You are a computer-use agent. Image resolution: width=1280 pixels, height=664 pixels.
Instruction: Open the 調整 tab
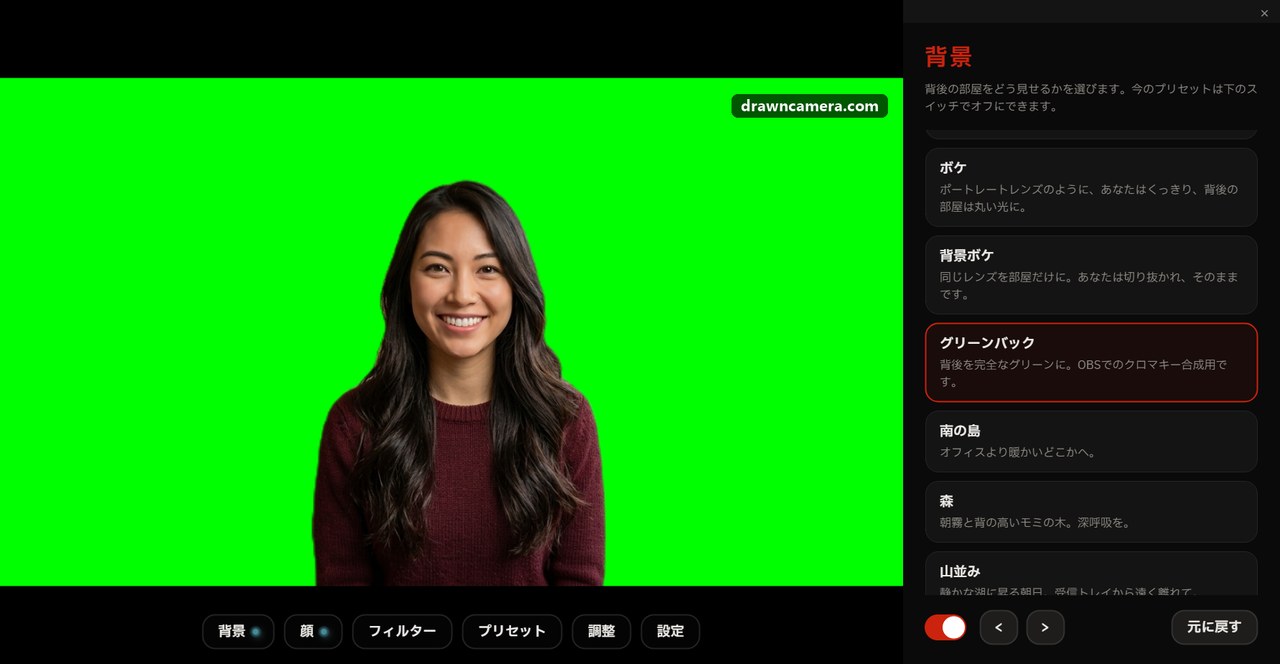point(601,631)
